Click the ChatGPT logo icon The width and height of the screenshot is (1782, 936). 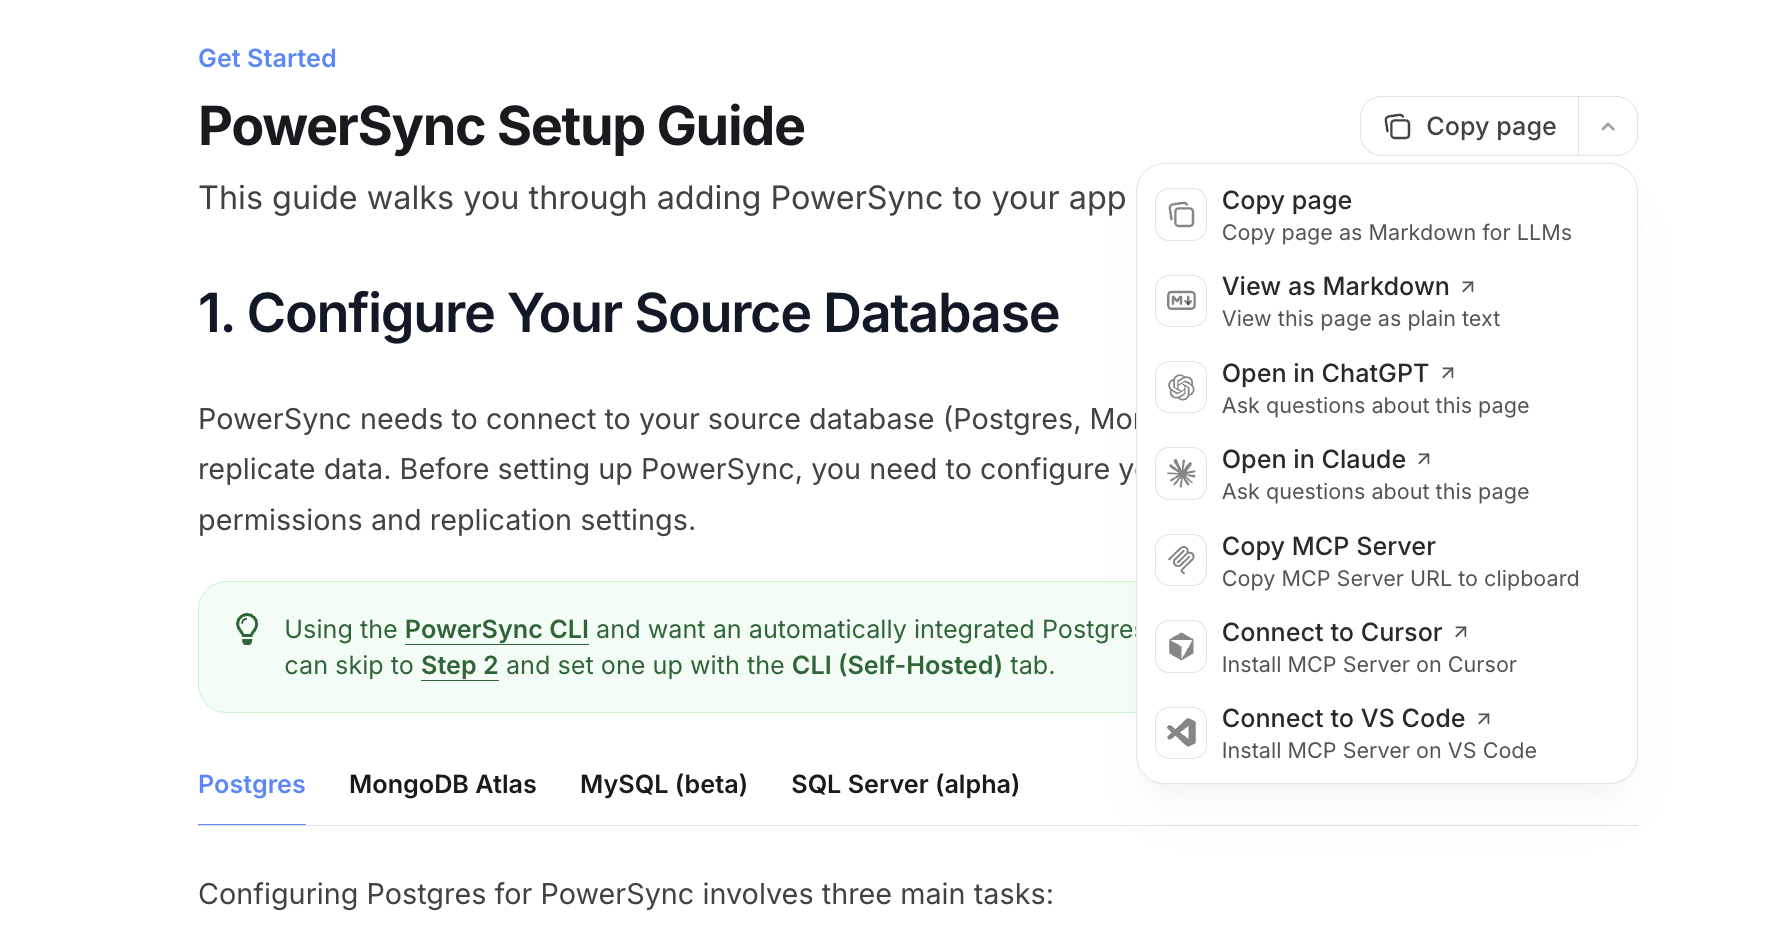point(1181,387)
